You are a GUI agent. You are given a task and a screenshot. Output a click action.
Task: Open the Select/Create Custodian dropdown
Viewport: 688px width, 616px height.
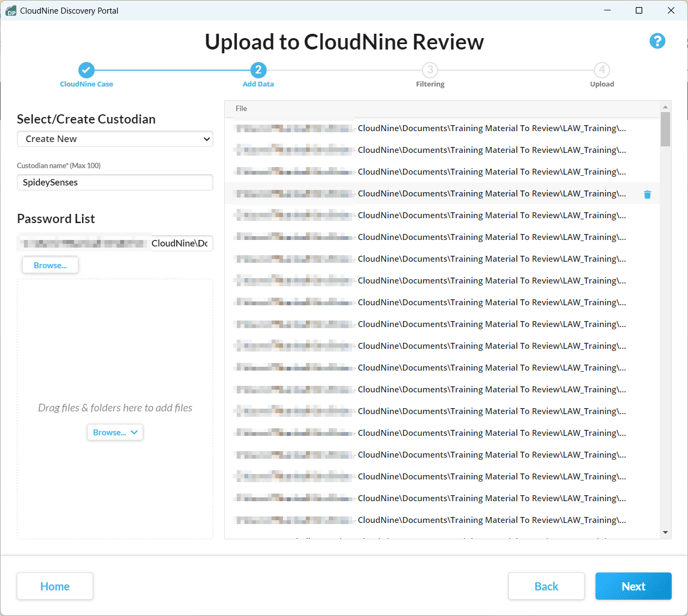(x=115, y=139)
